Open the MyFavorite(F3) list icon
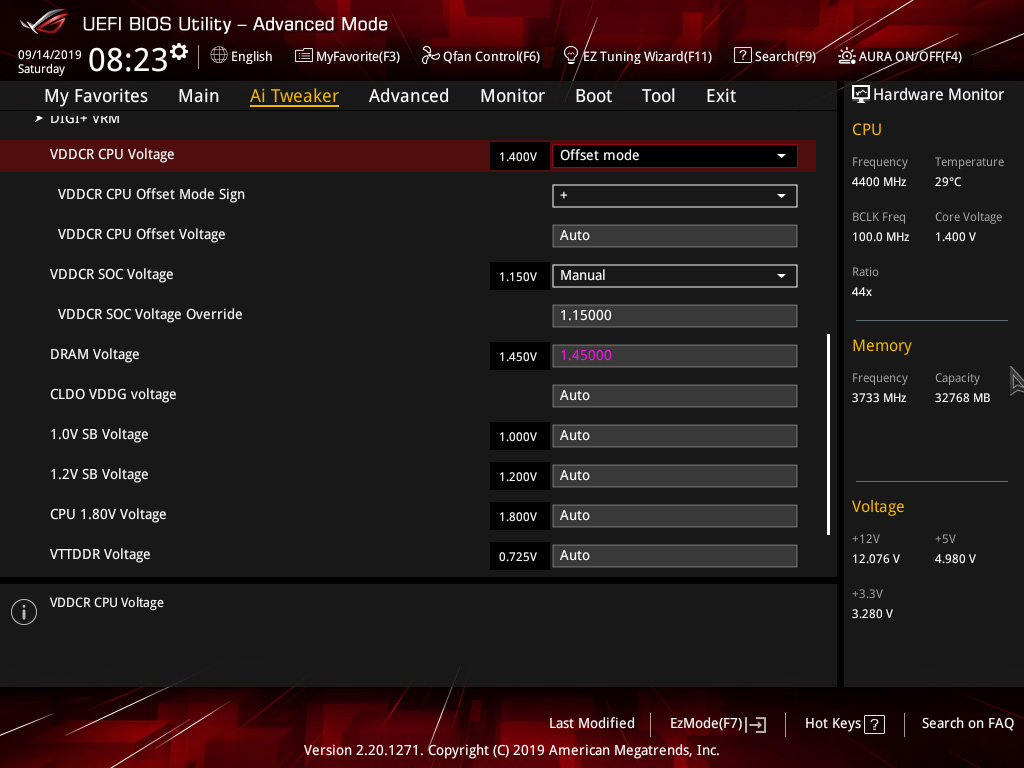The width and height of the screenshot is (1024, 768). click(x=303, y=56)
